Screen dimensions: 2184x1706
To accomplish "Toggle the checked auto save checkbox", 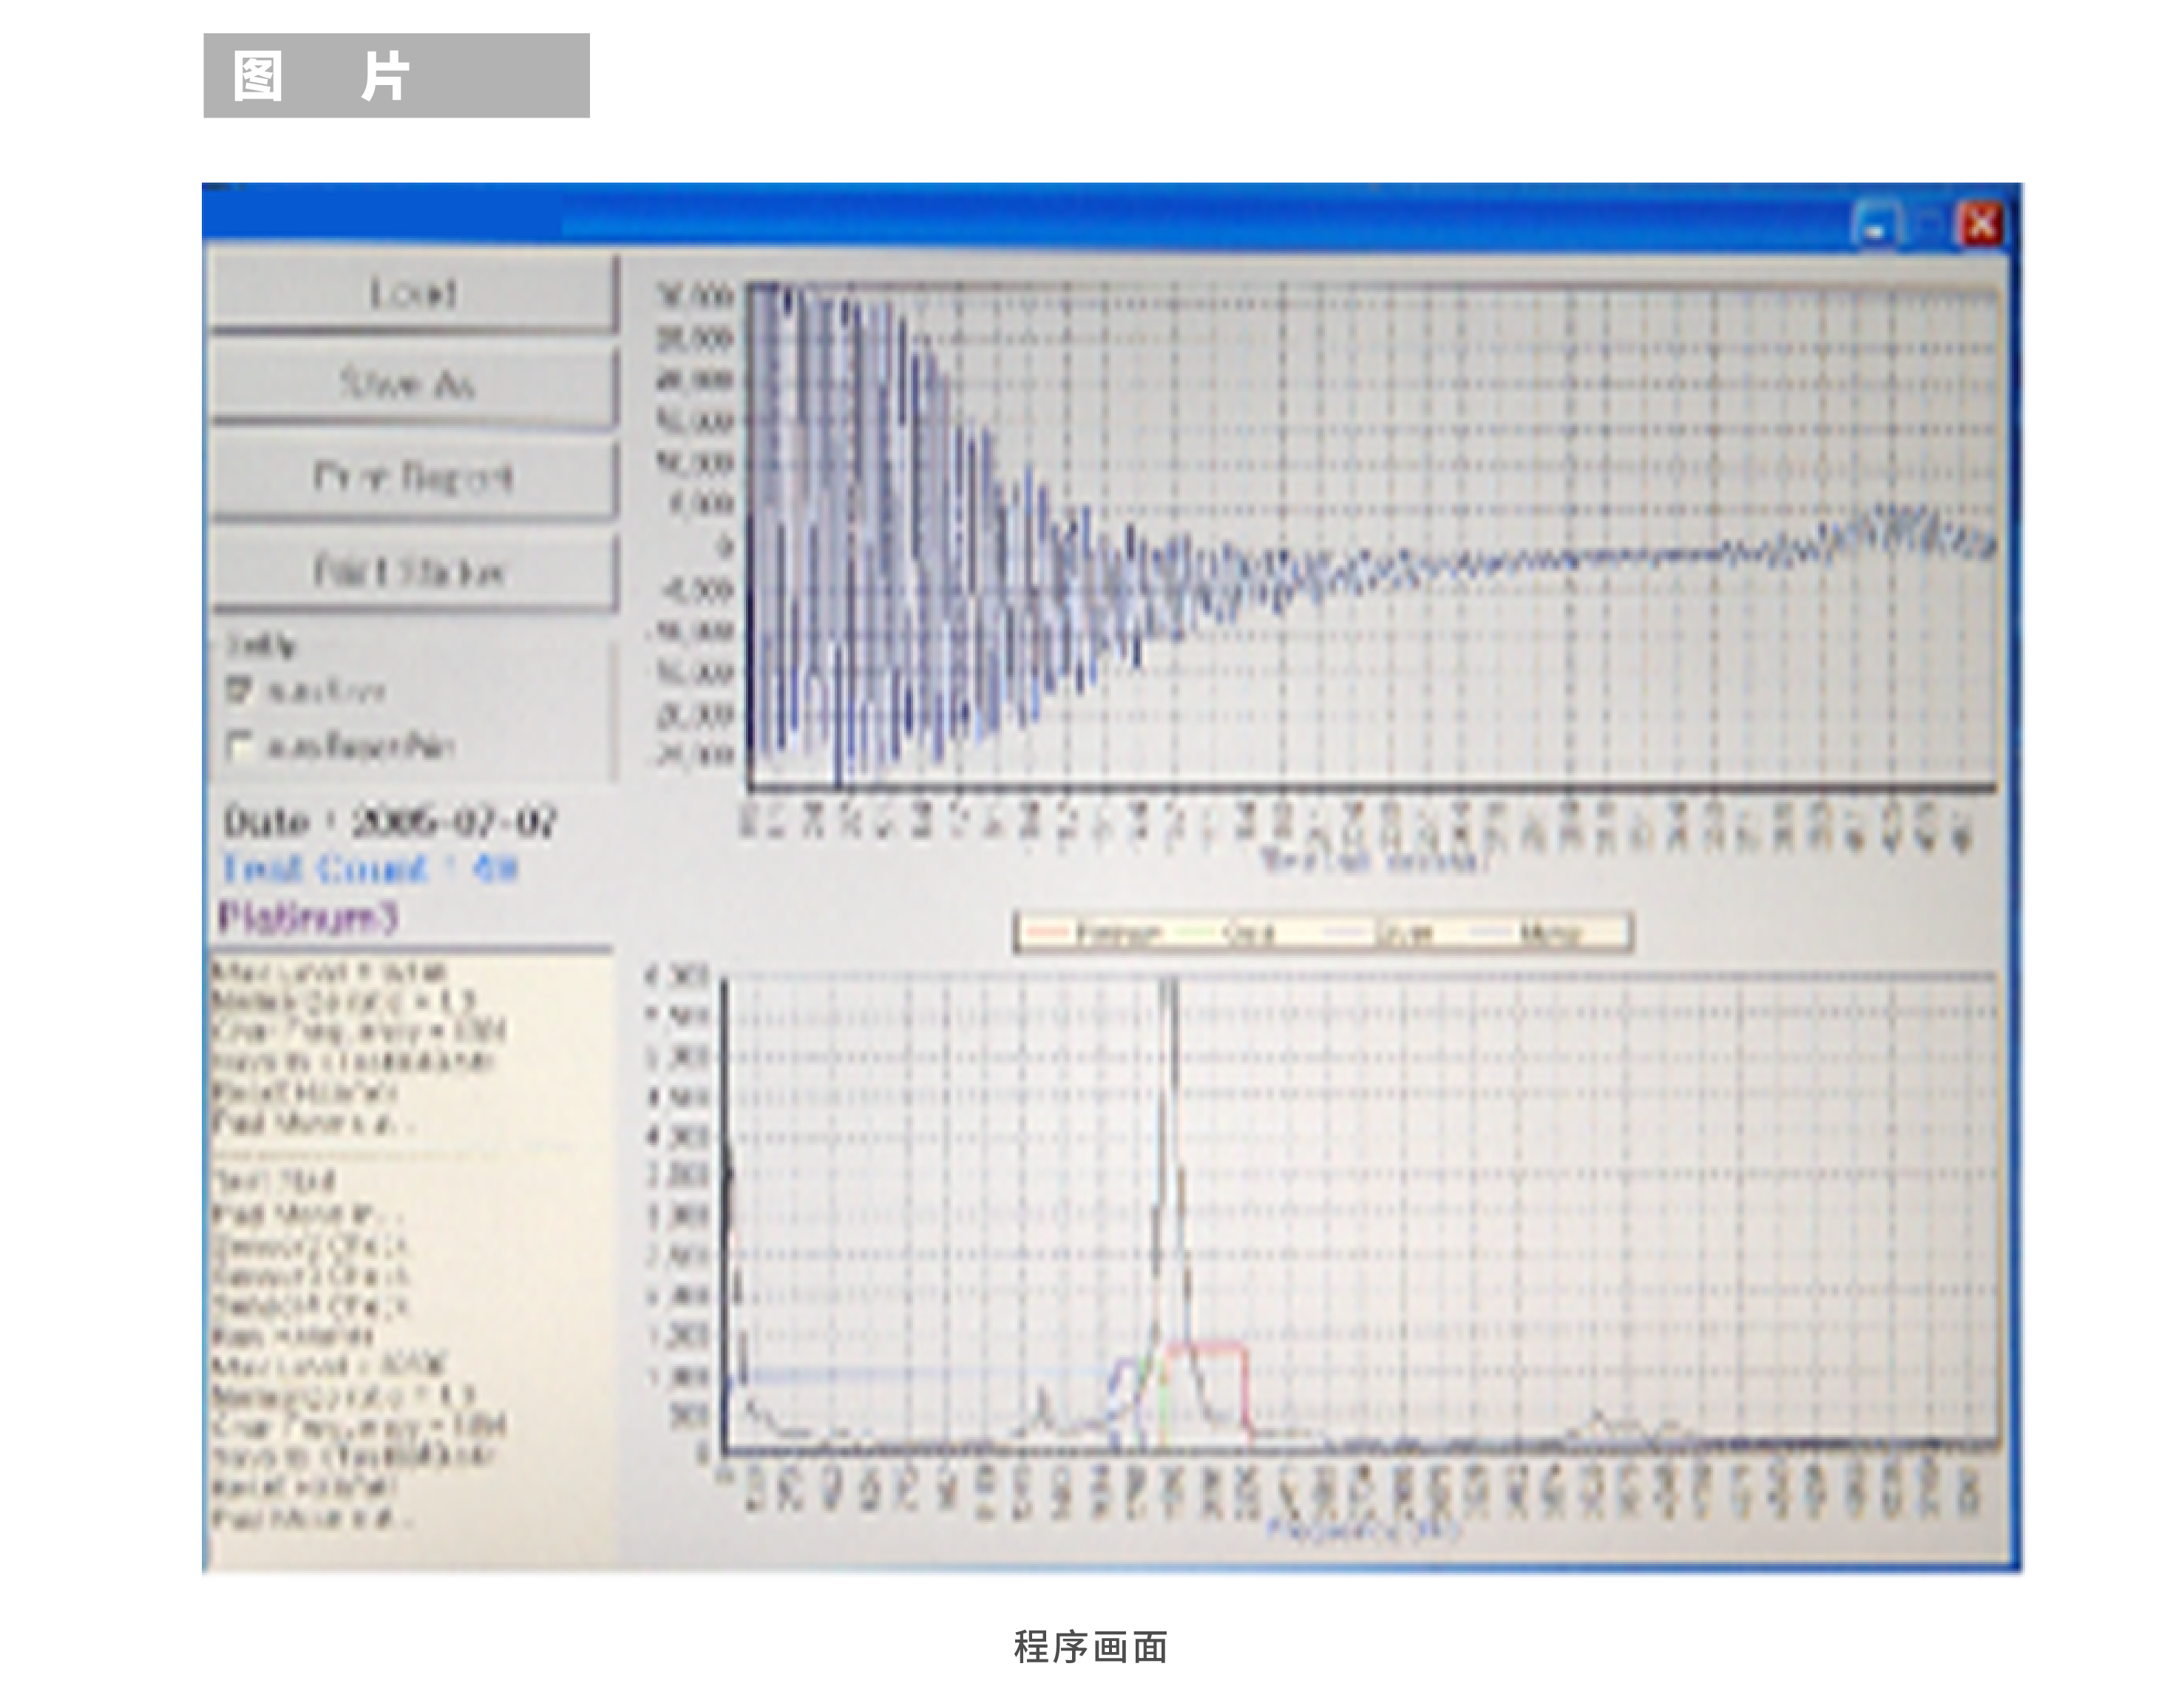I will tap(238, 690).
